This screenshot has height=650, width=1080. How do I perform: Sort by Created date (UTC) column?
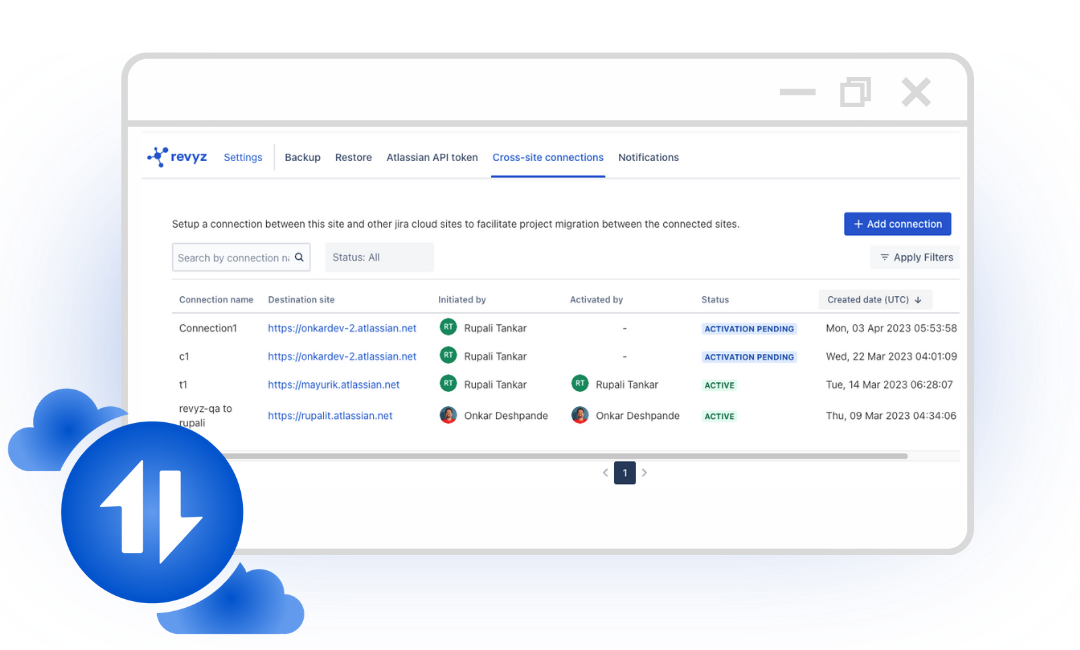875,299
